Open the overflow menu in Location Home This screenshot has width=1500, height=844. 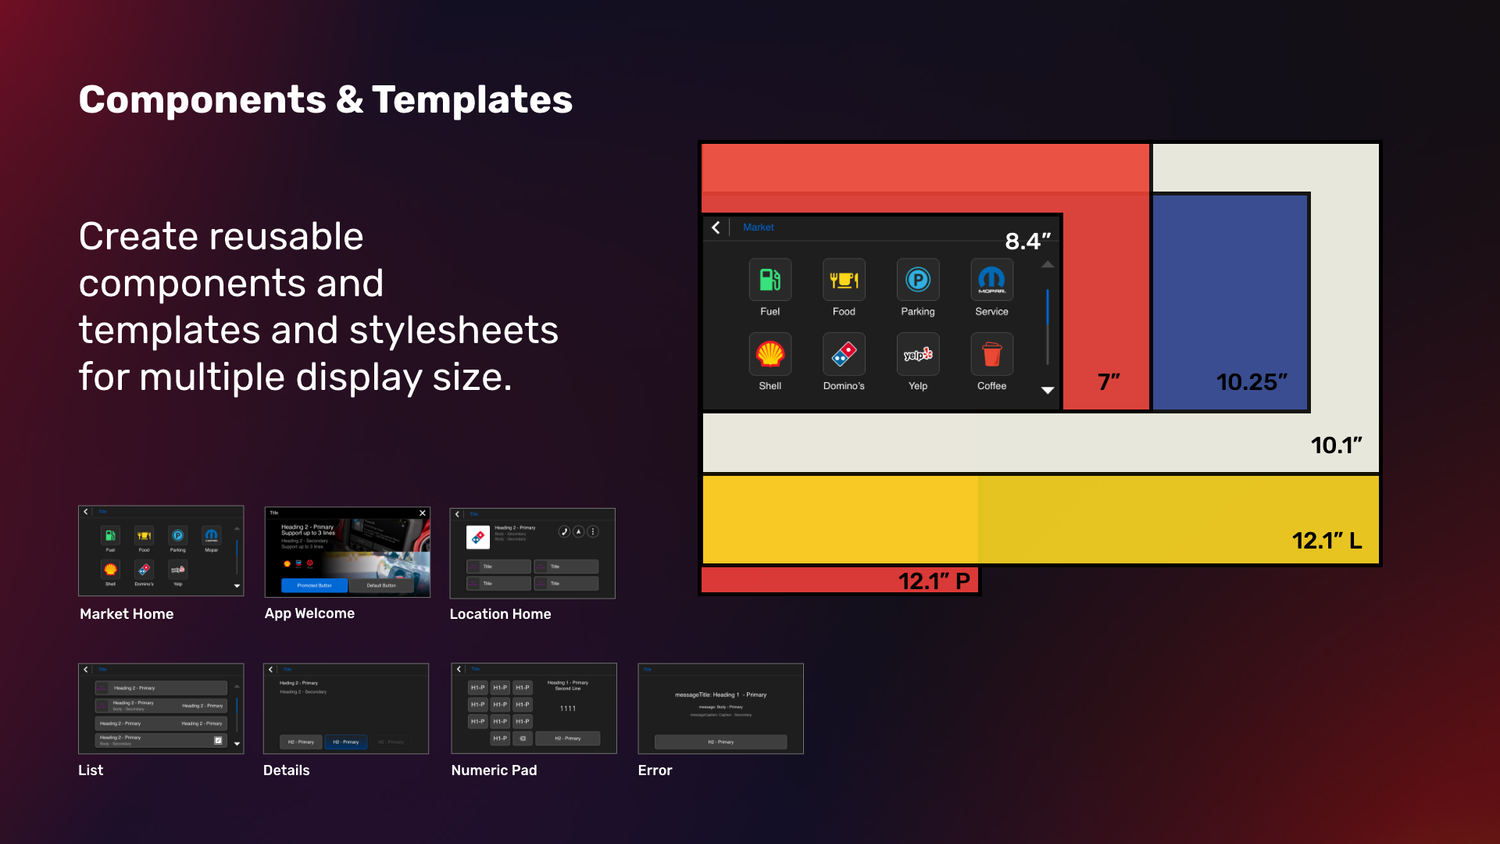click(593, 531)
